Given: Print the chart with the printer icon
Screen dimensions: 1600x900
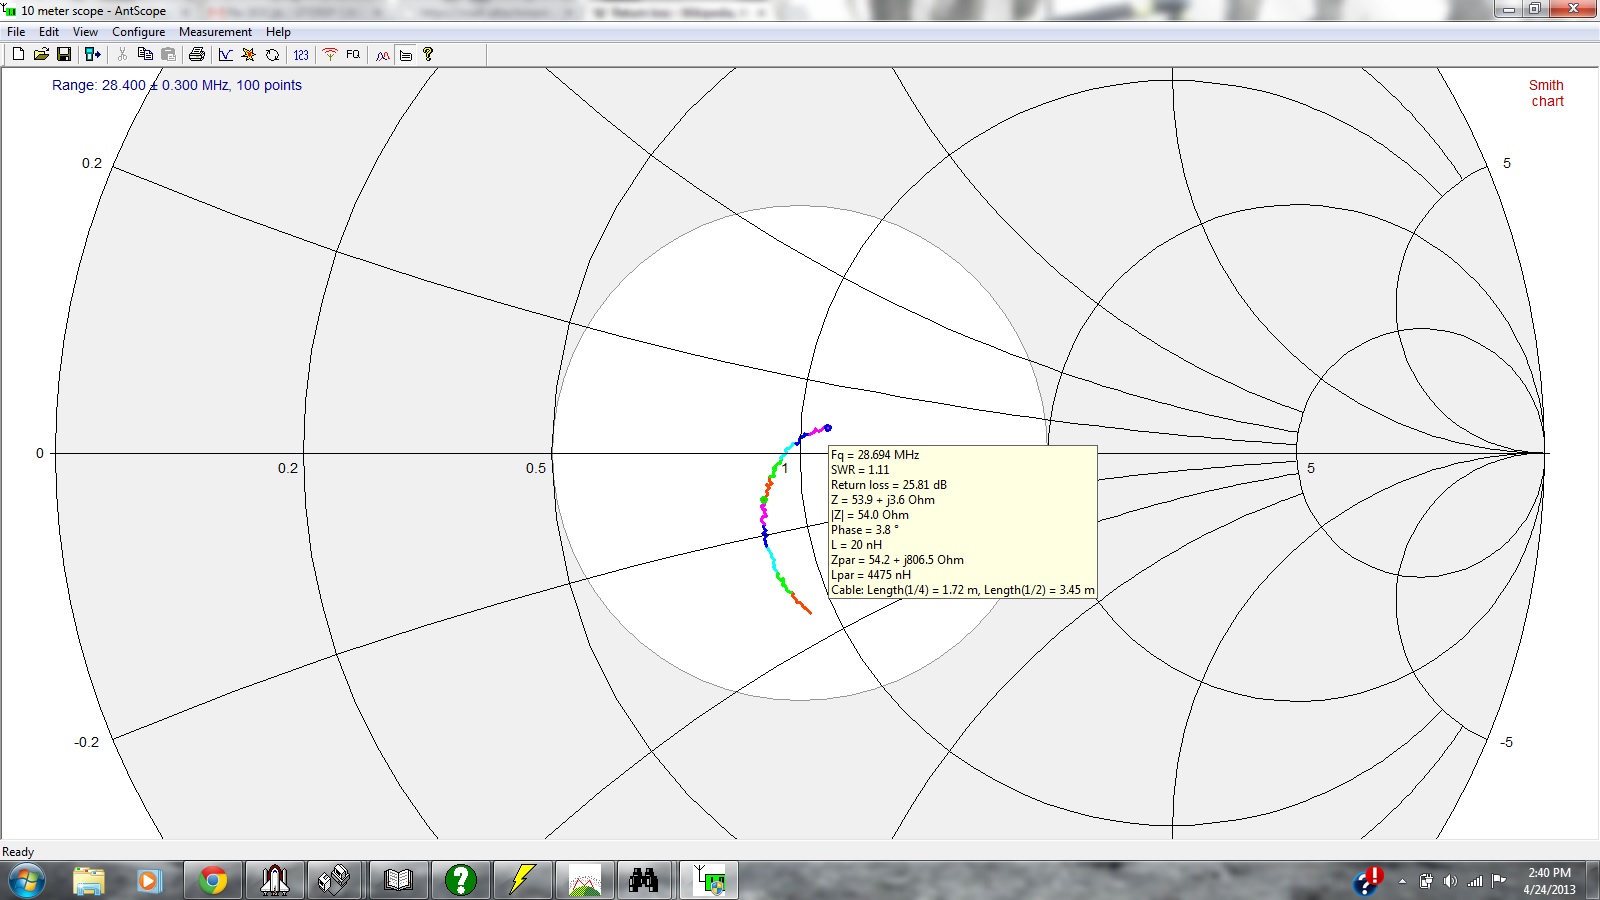Looking at the screenshot, I should click(x=197, y=55).
